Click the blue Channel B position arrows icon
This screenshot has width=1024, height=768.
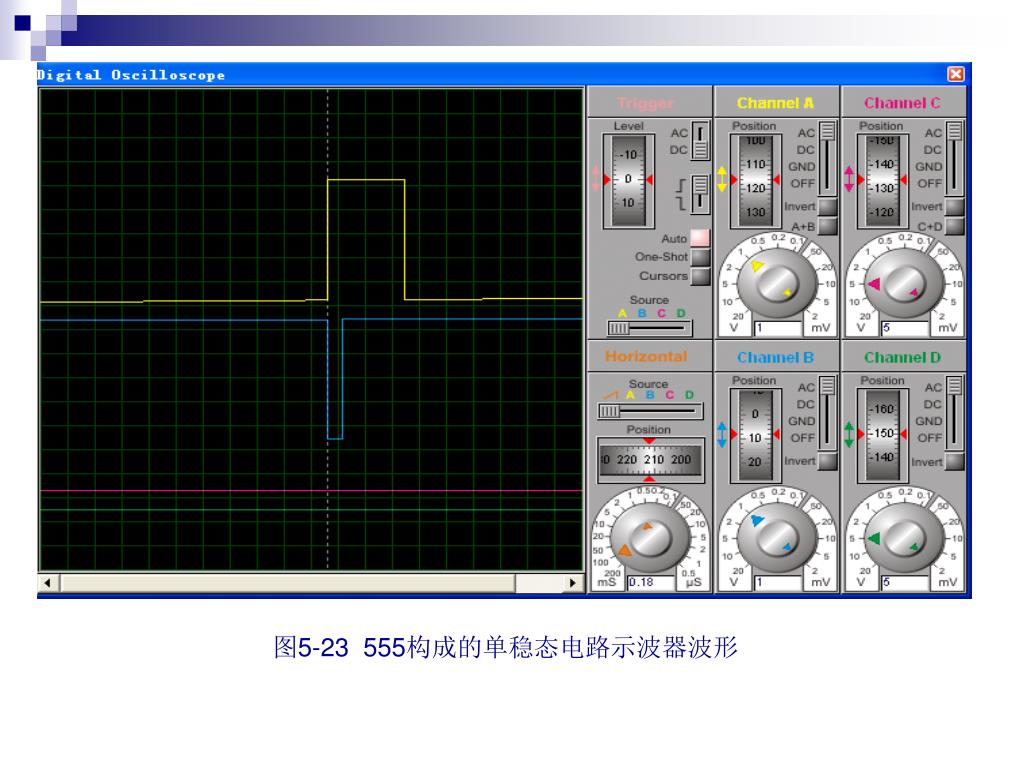pyautogui.click(x=722, y=434)
